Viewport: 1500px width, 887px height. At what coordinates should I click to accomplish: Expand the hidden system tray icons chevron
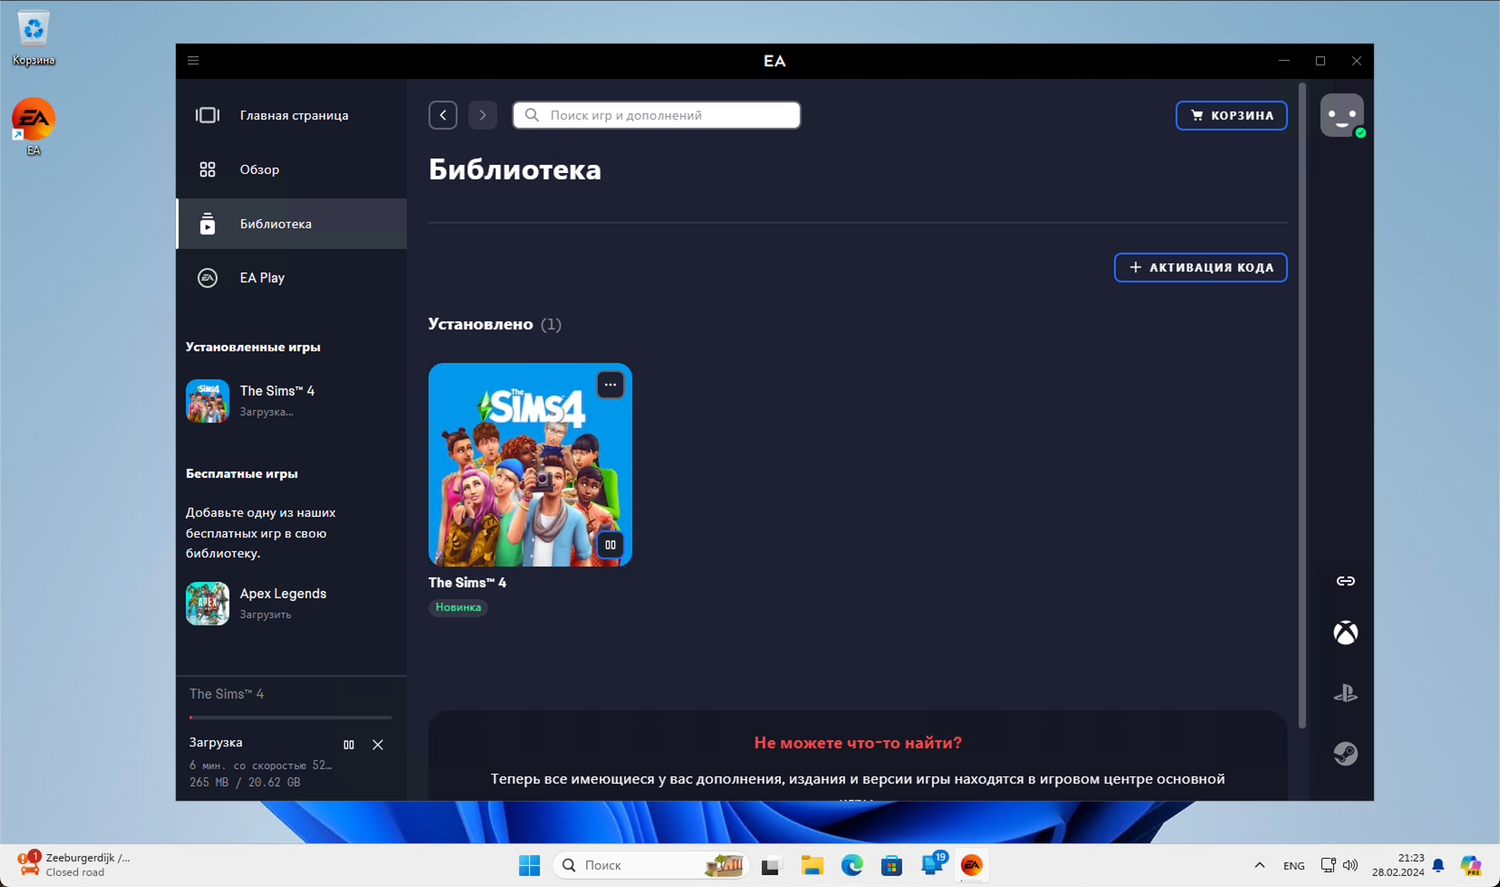coord(1259,866)
